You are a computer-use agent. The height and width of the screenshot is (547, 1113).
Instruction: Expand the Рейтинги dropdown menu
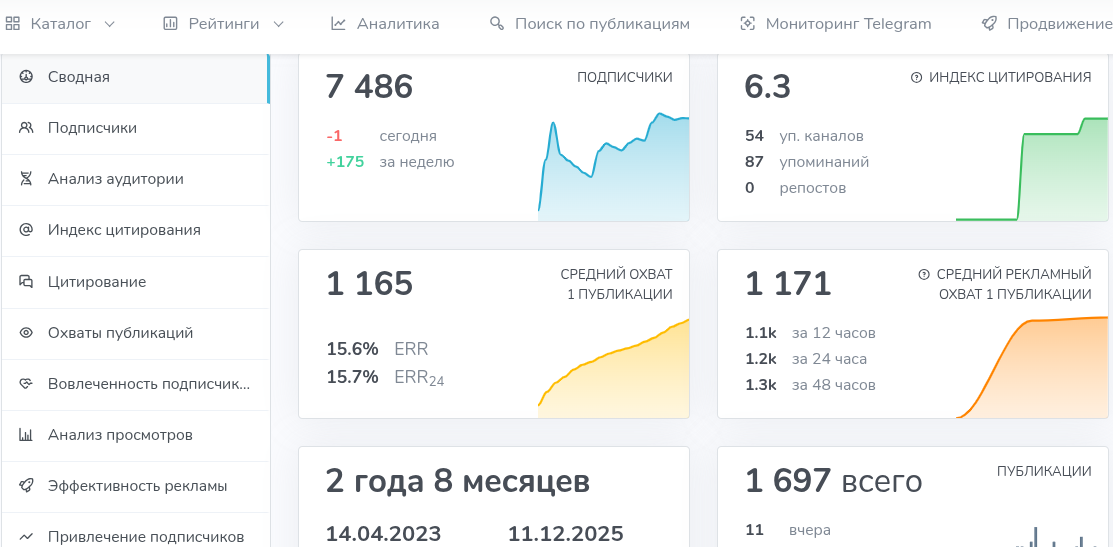click(224, 23)
